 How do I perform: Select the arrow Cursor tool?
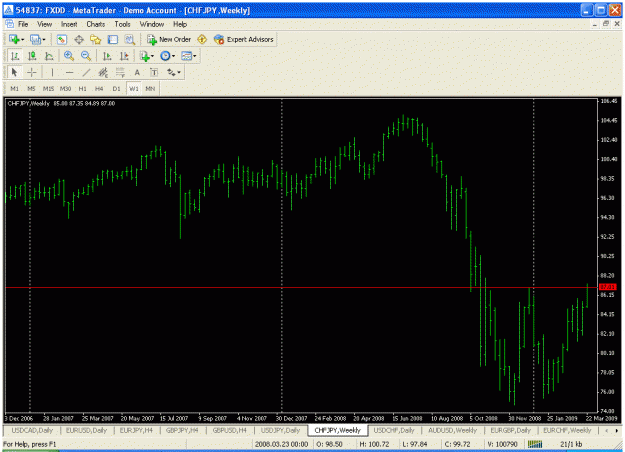click(15, 73)
